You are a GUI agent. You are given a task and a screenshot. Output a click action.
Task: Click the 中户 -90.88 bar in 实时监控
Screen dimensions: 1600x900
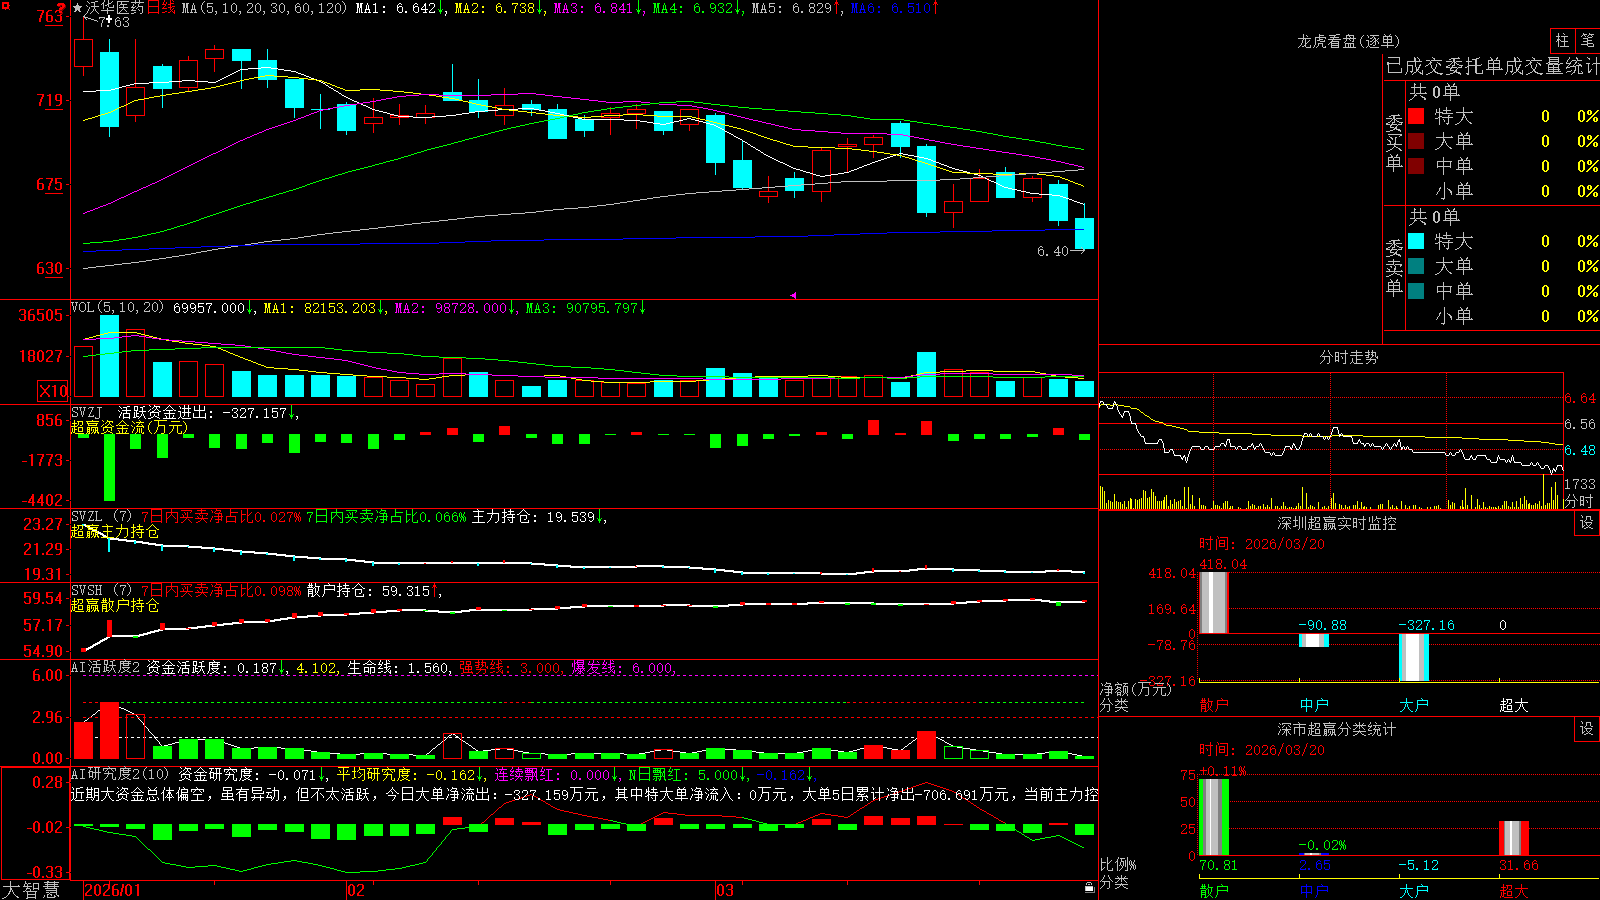[x=1314, y=640]
